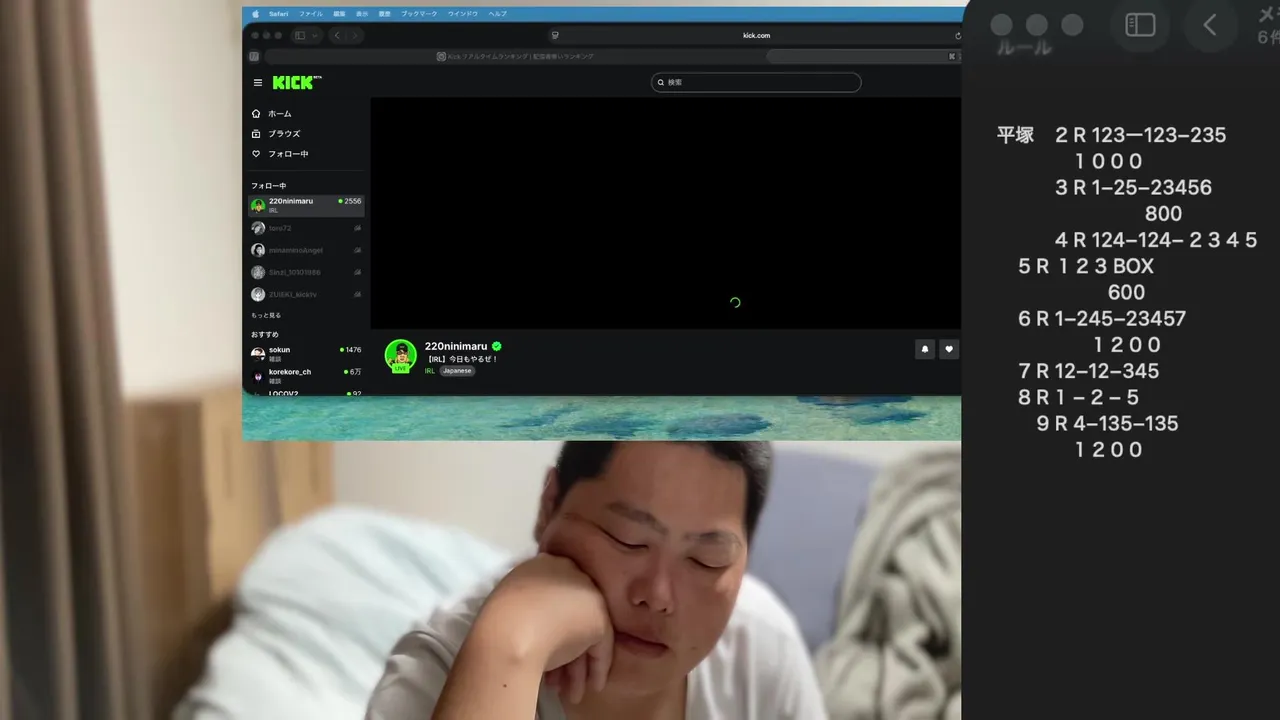
Task: Open recommended channel korekore_ch
Action: [306, 375]
